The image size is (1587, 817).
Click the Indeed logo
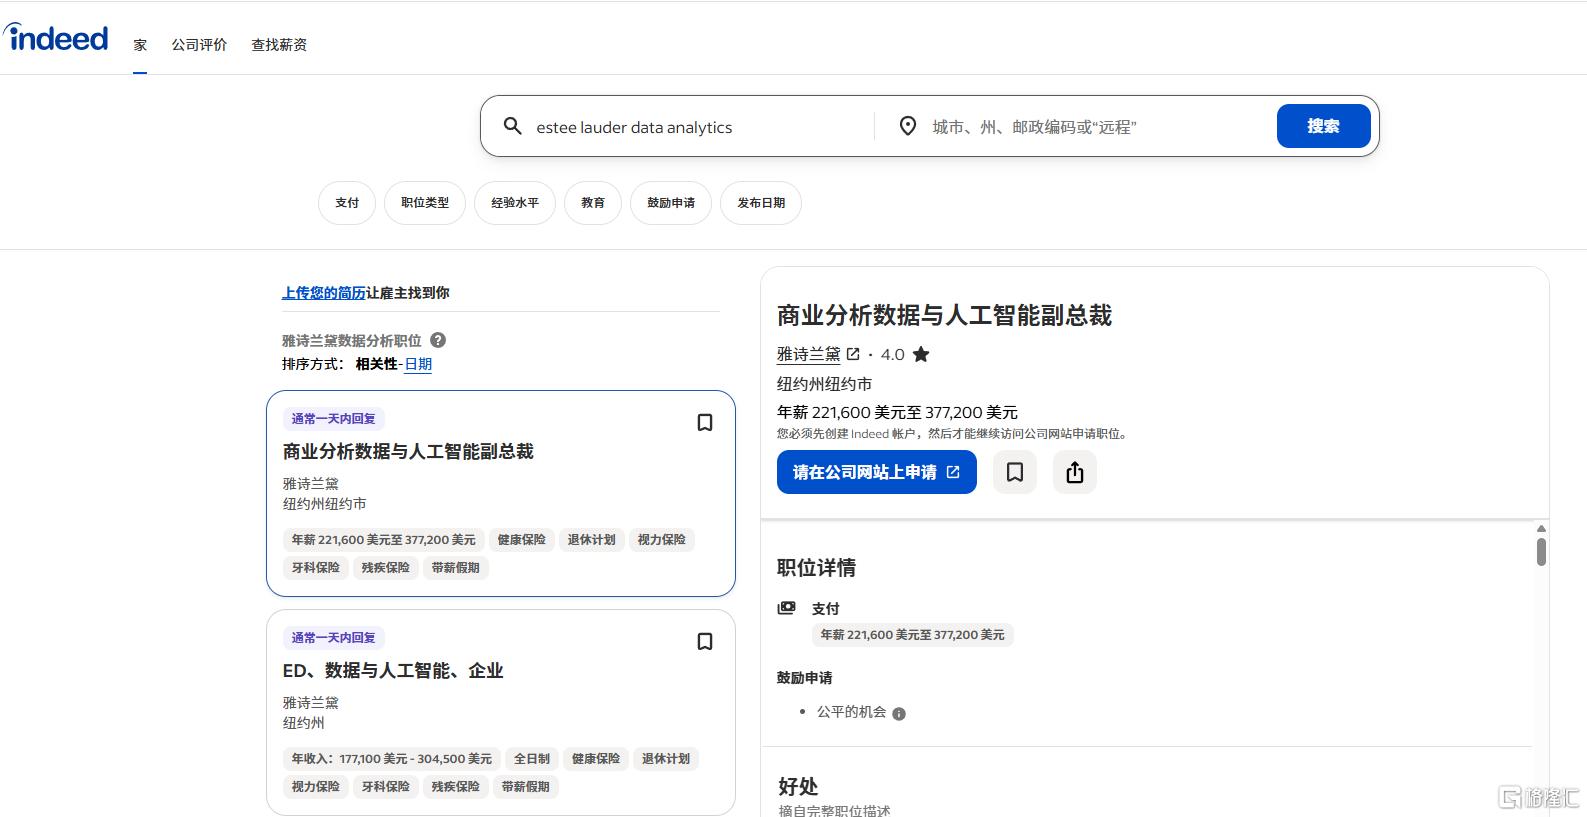click(57, 38)
